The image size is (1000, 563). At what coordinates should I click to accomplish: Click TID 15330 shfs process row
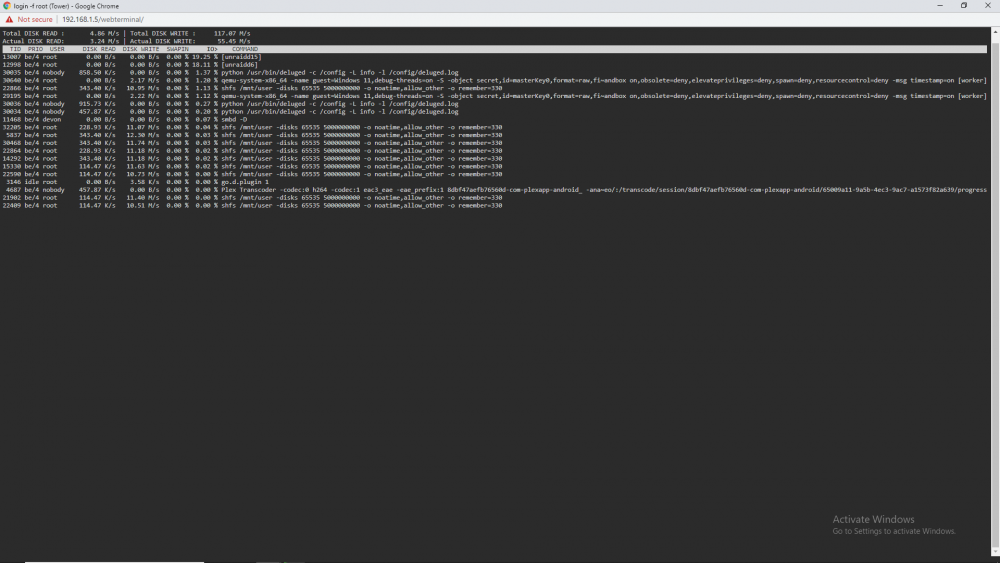[252, 166]
